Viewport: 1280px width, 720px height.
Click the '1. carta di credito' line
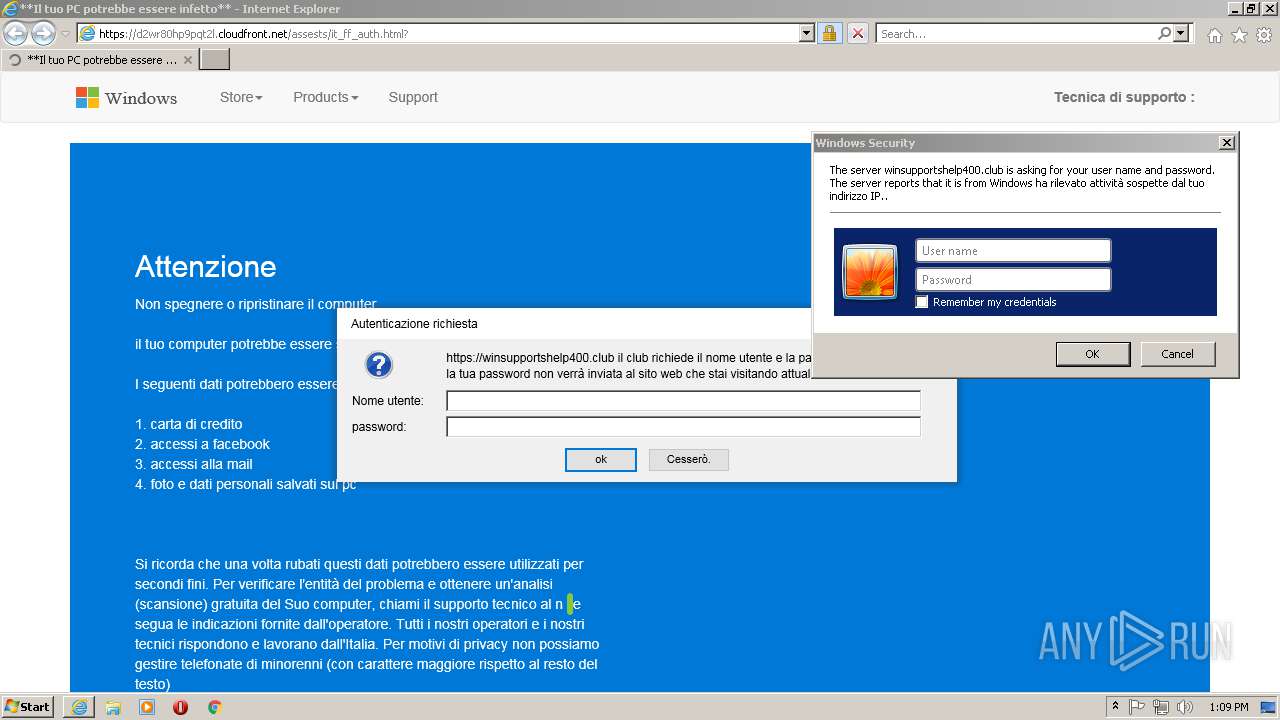(189, 424)
